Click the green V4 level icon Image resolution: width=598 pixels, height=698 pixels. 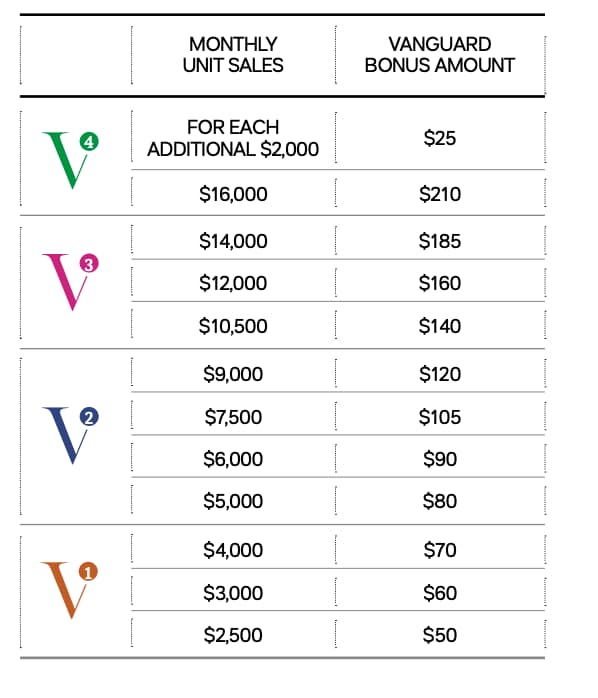tap(70, 160)
